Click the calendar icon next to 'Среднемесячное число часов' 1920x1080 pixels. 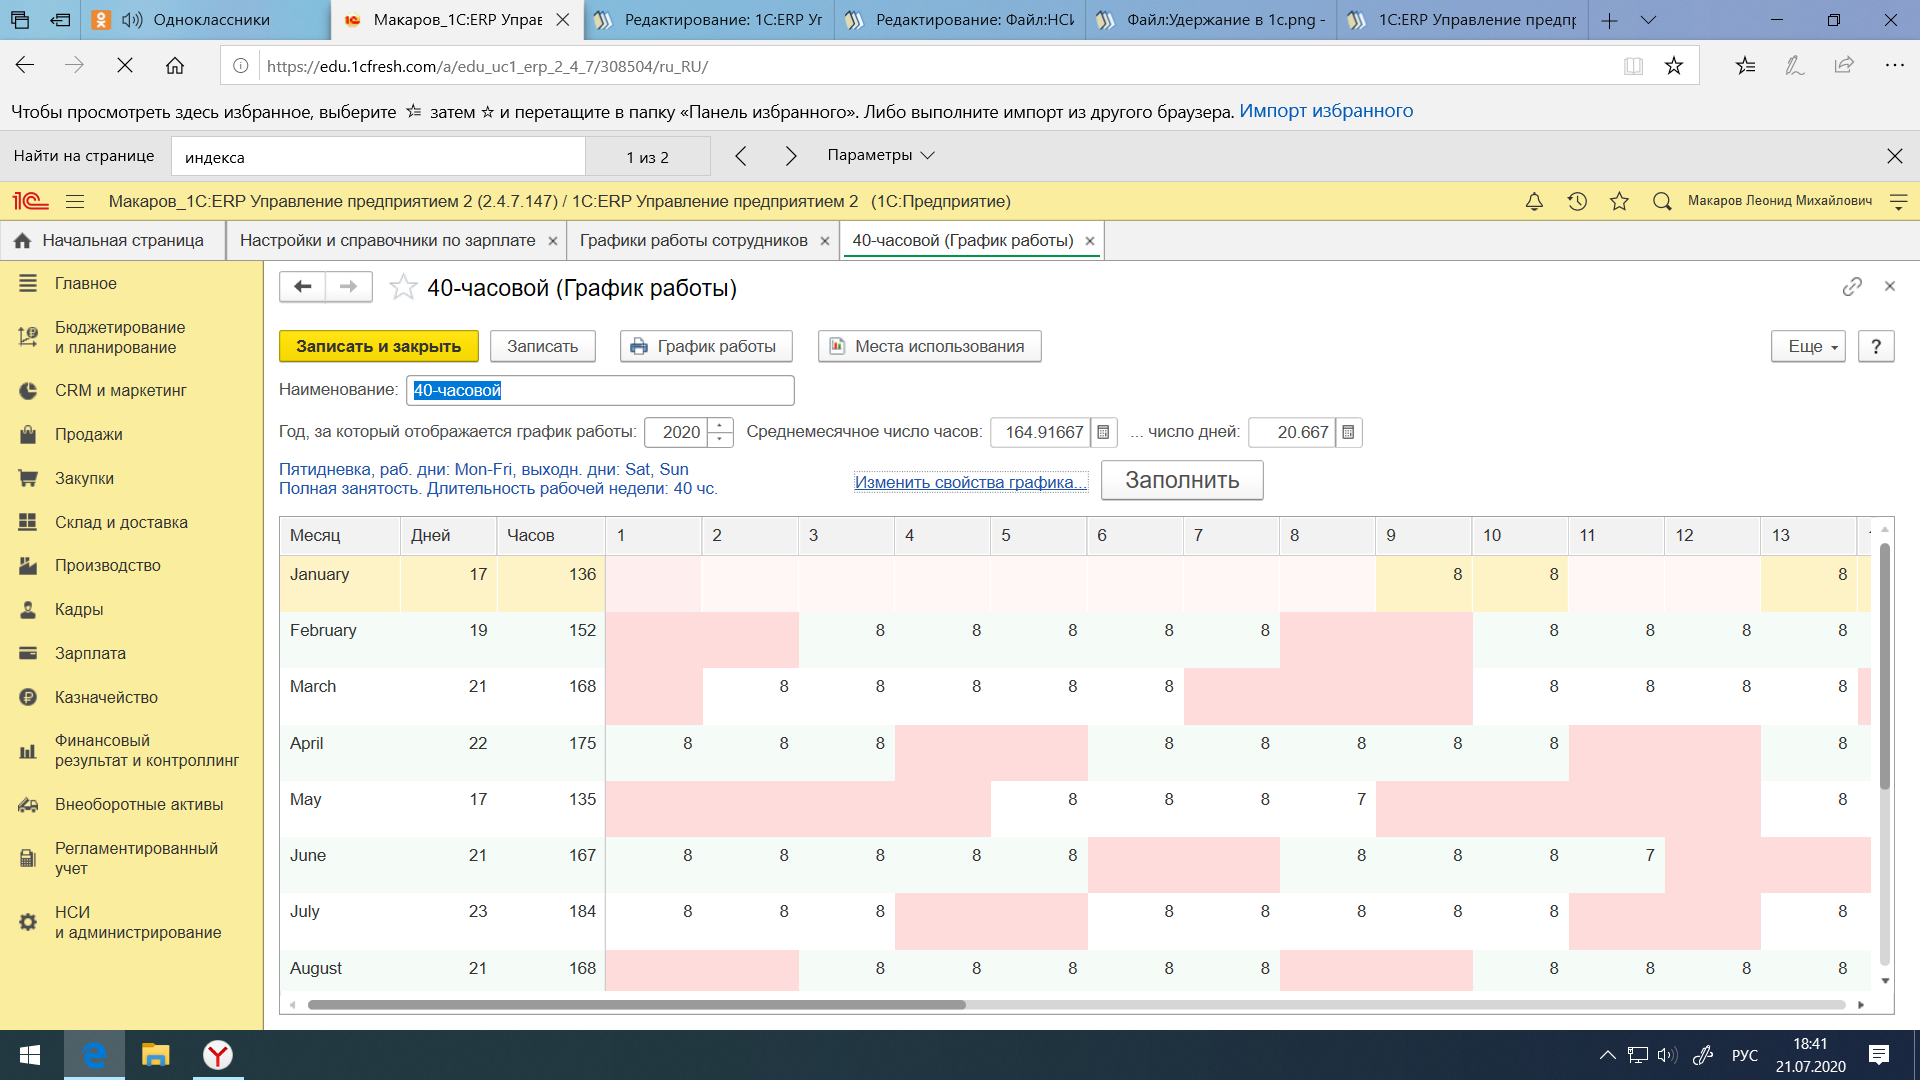click(x=1104, y=431)
